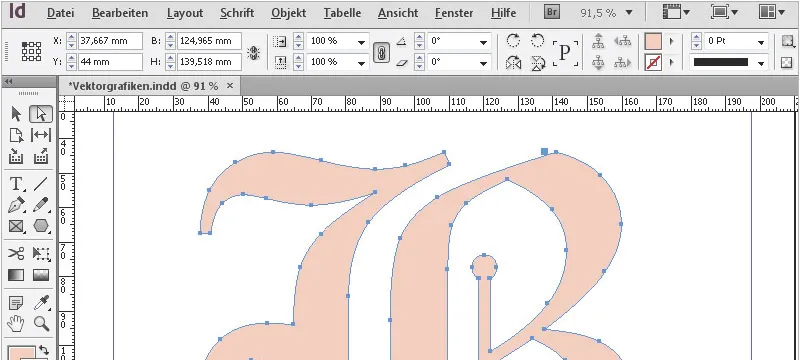800x360 pixels.
Task: Expand the stroke color options arrow
Action: click(x=672, y=63)
